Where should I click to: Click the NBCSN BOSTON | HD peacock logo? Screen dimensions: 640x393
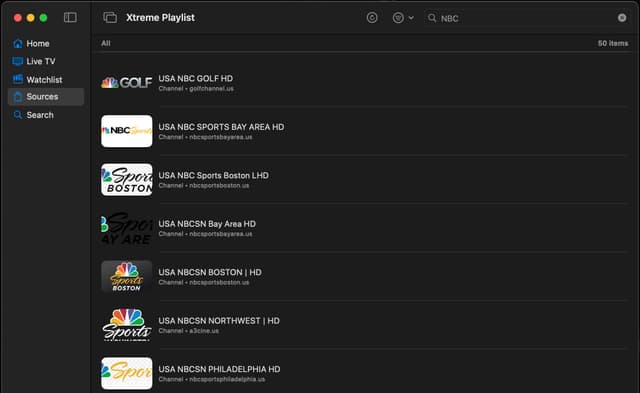click(x=127, y=276)
